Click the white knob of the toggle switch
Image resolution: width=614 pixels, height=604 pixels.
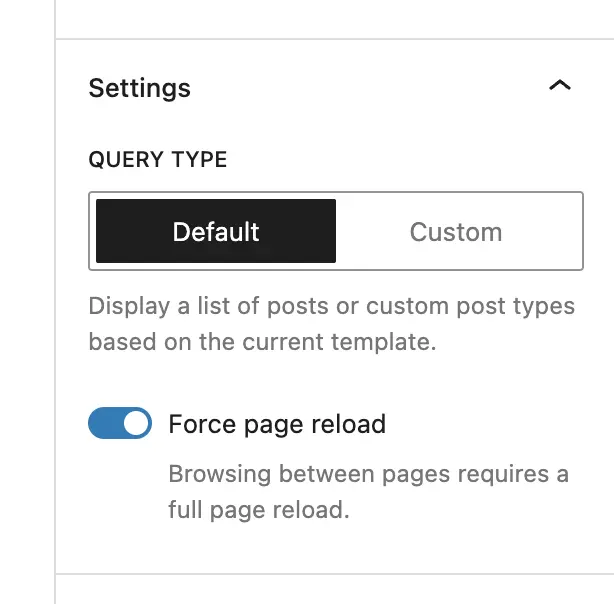pos(136,424)
